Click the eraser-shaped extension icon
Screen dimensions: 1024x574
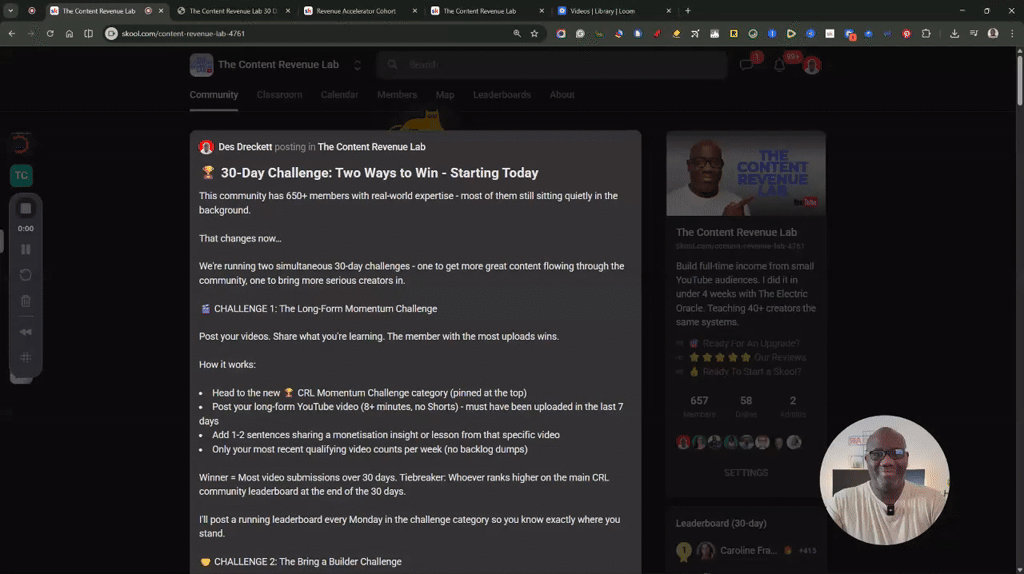click(x=676, y=33)
